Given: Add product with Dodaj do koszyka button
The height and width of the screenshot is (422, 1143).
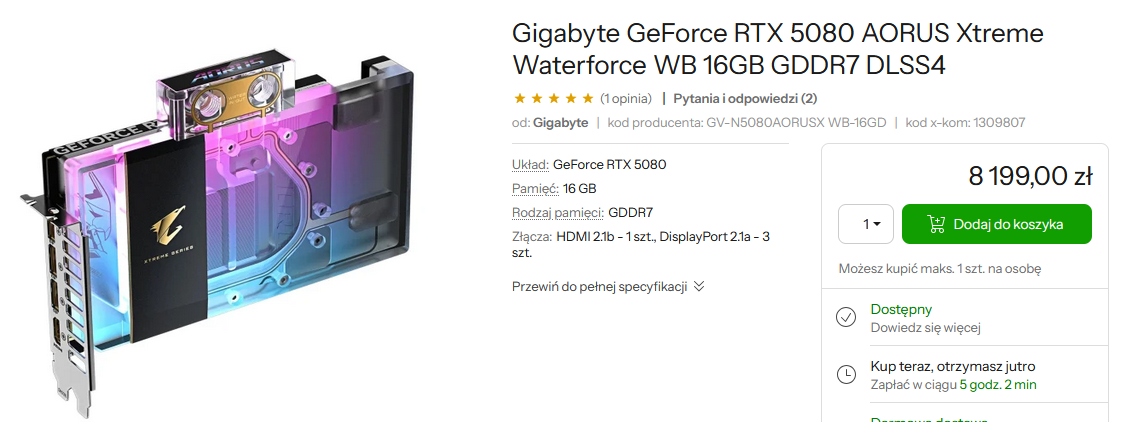Looking at the screenshot, I should (996, 224).
